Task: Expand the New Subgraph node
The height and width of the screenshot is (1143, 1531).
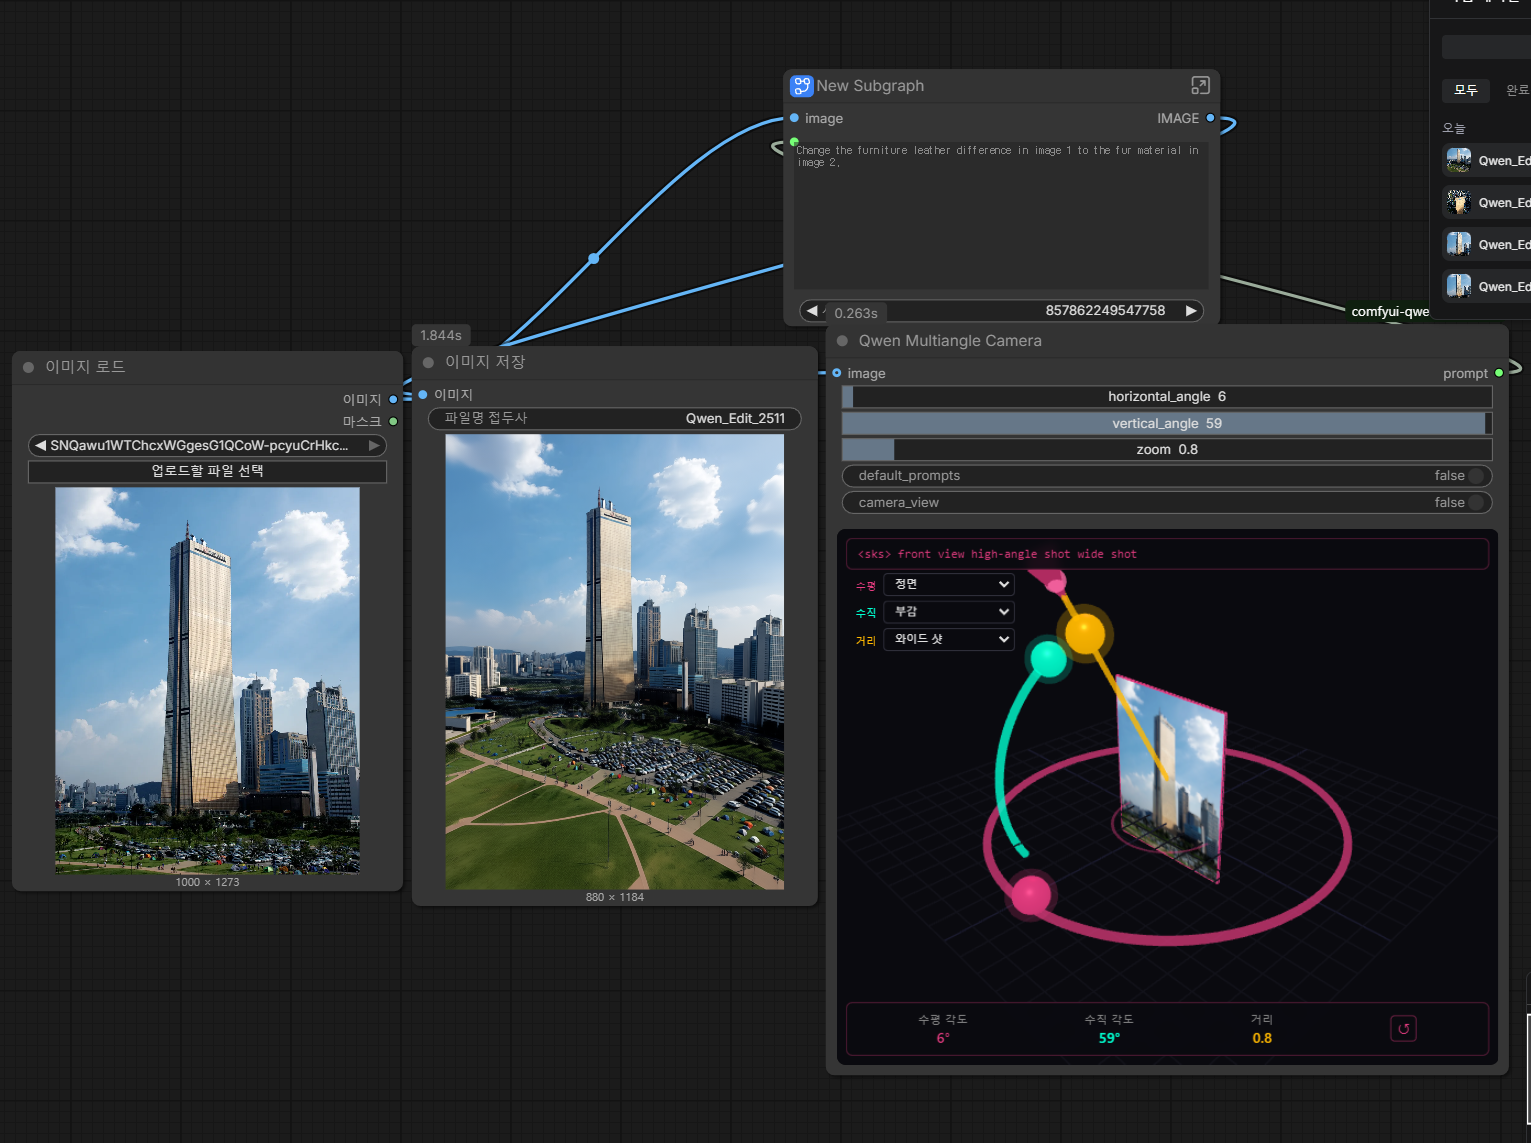Action: point(1200,86)
